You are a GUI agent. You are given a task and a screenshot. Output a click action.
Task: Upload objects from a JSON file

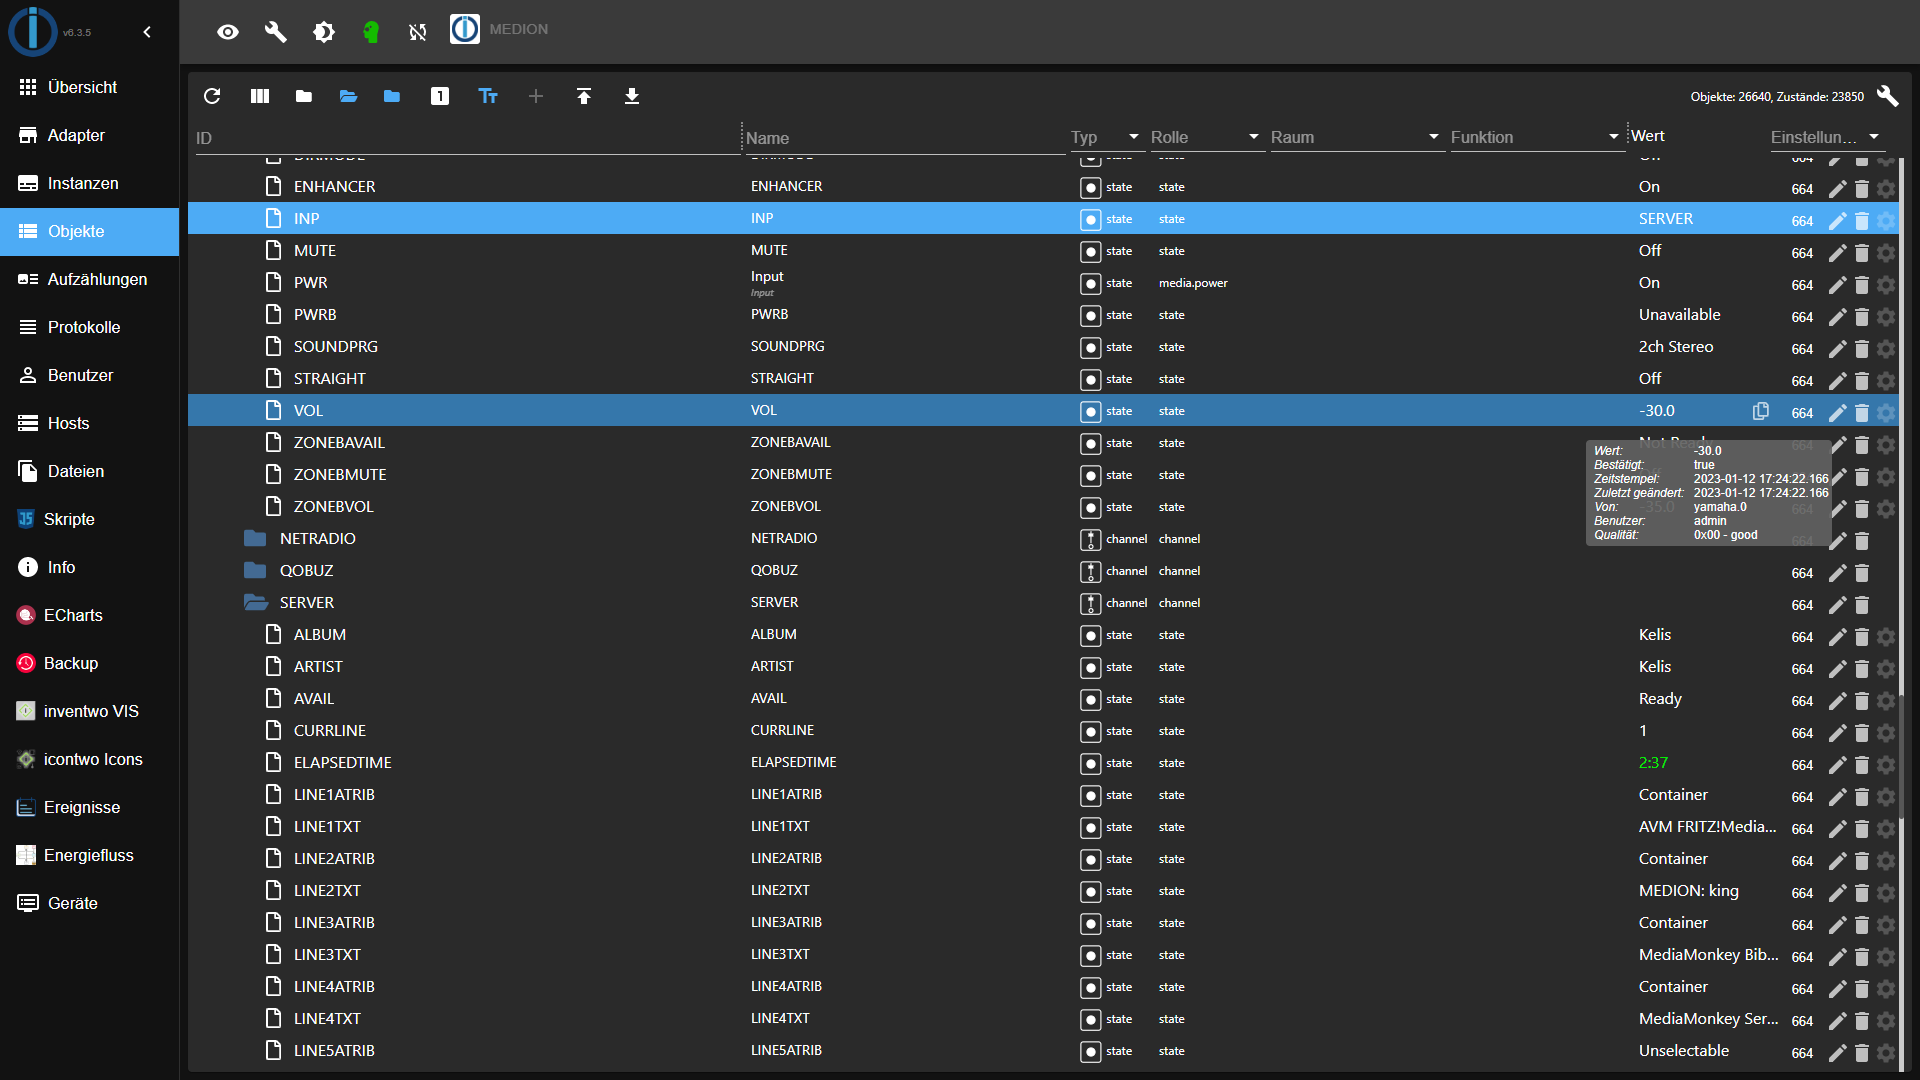(584, 96)
